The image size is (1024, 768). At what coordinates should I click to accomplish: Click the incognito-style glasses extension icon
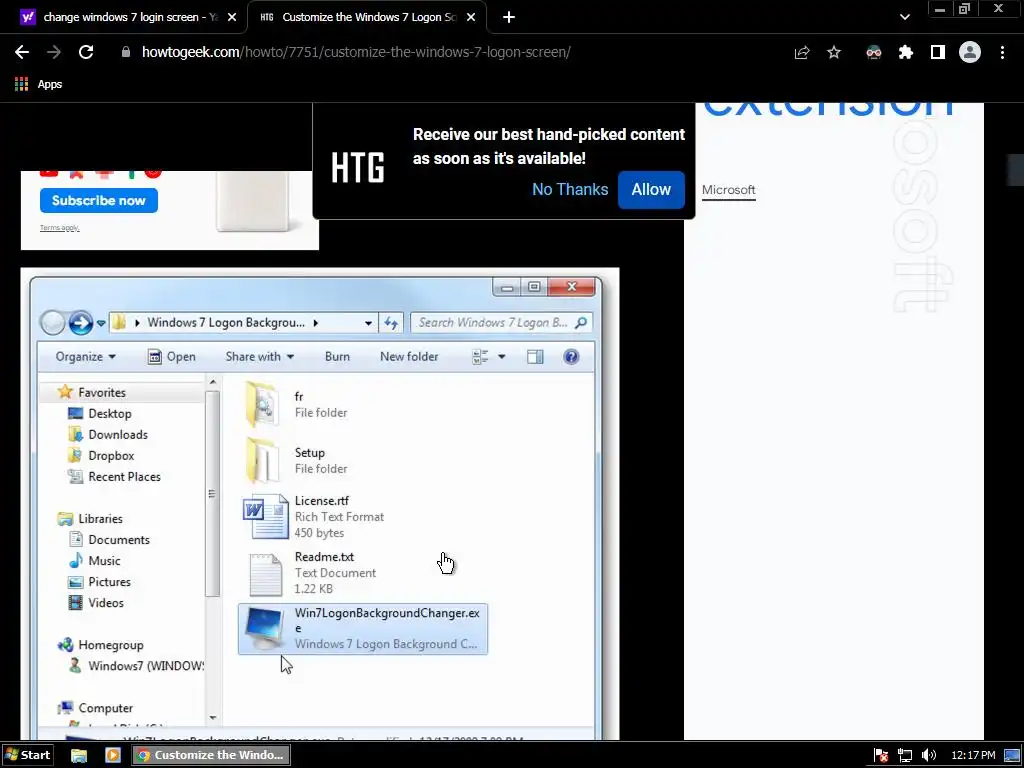[874, 52]
